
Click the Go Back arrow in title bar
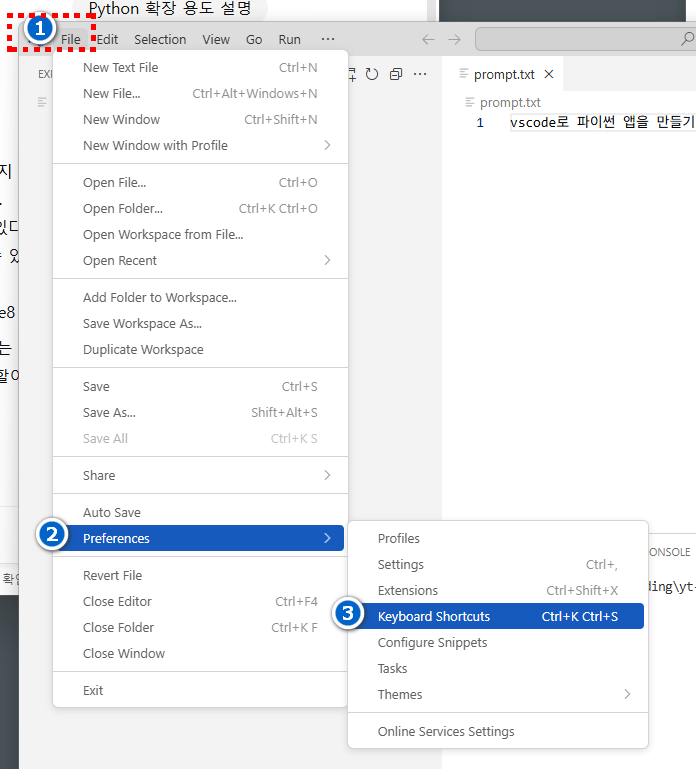[x=428, y=39]
